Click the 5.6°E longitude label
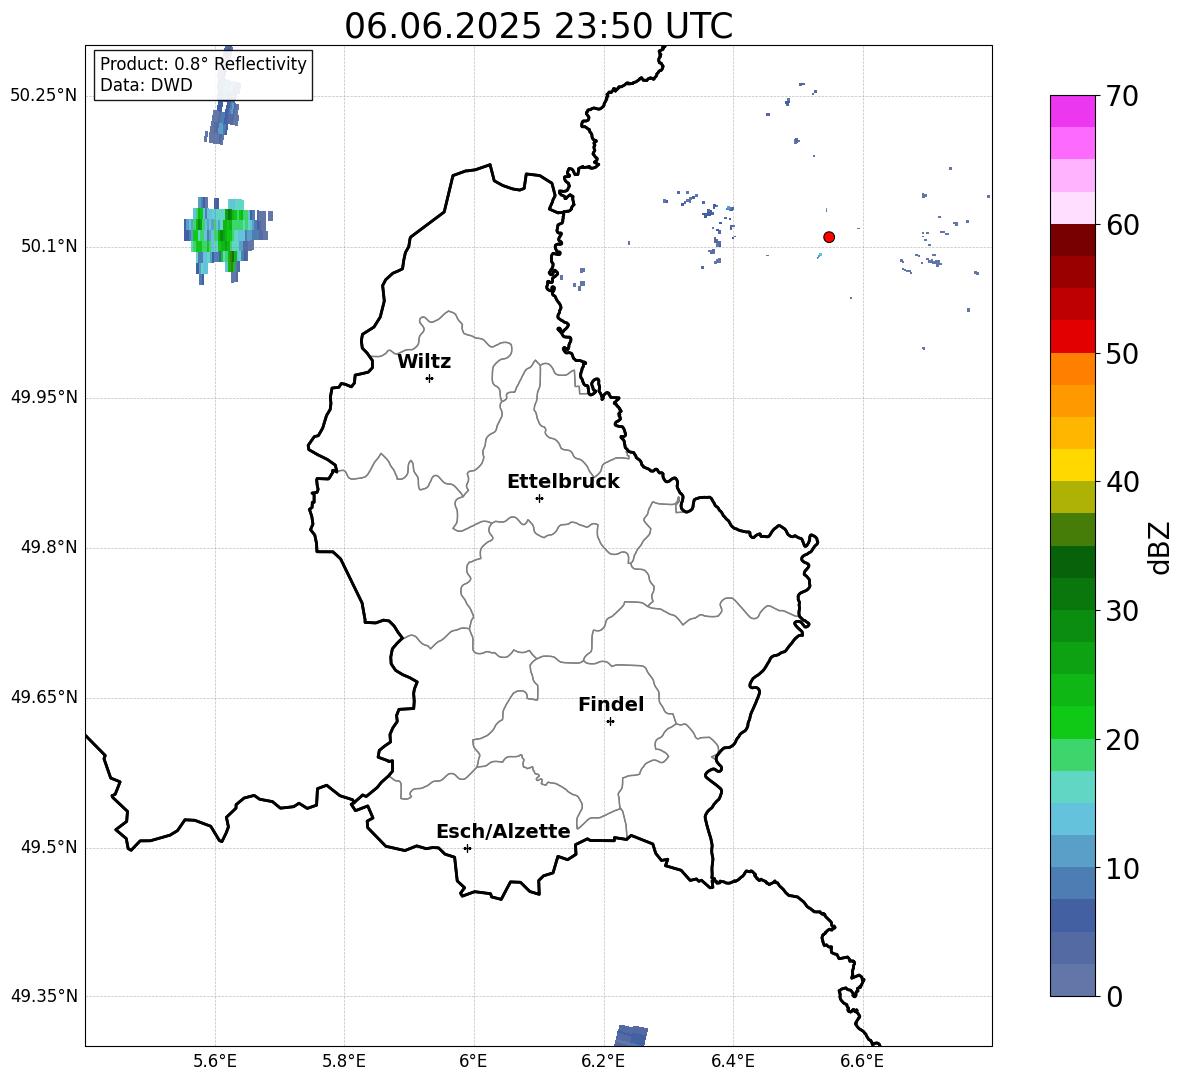The width and height of the screenshot is (1184, 1081). [x=215, y=1061]
